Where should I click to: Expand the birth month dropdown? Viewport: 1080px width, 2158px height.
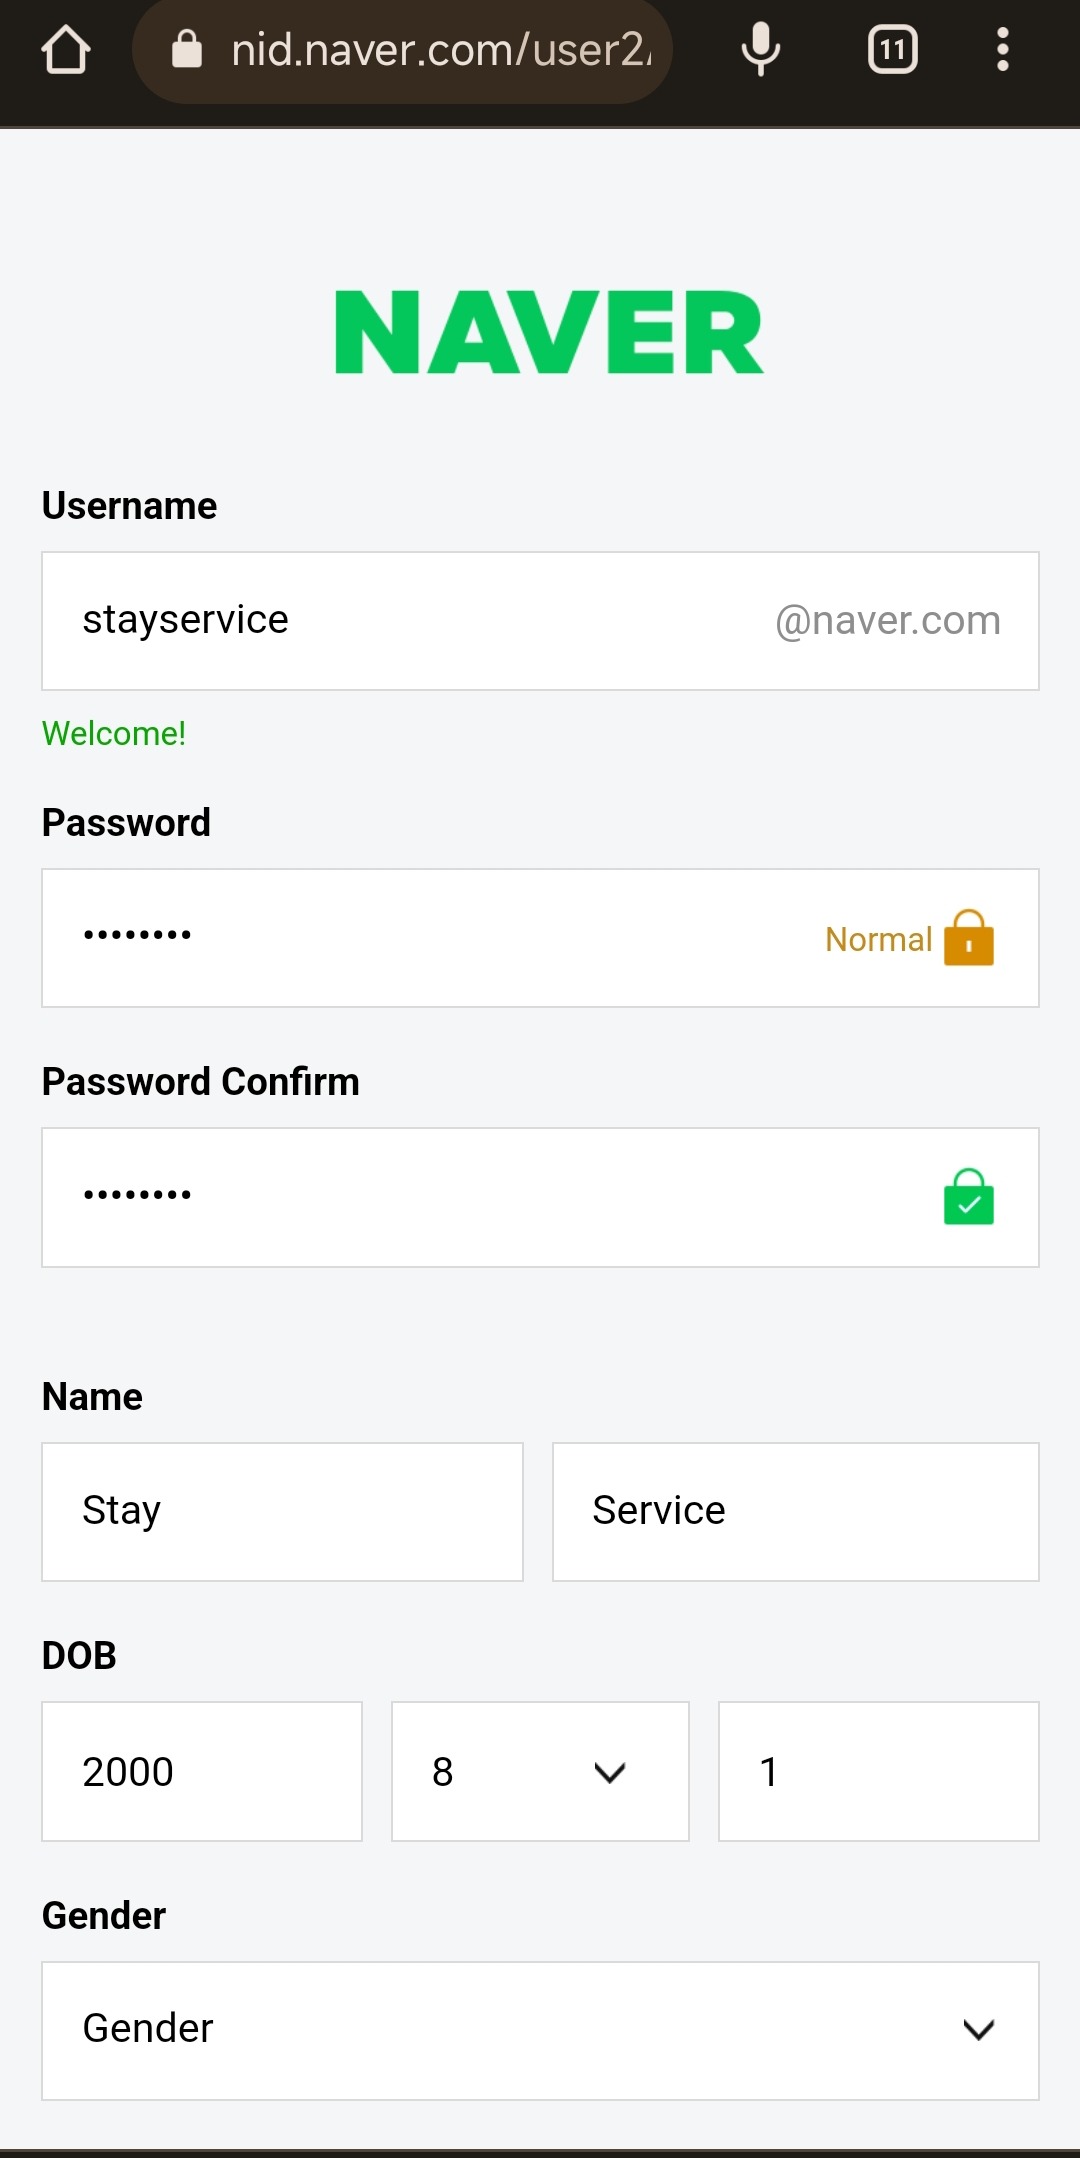[540, 1771]
